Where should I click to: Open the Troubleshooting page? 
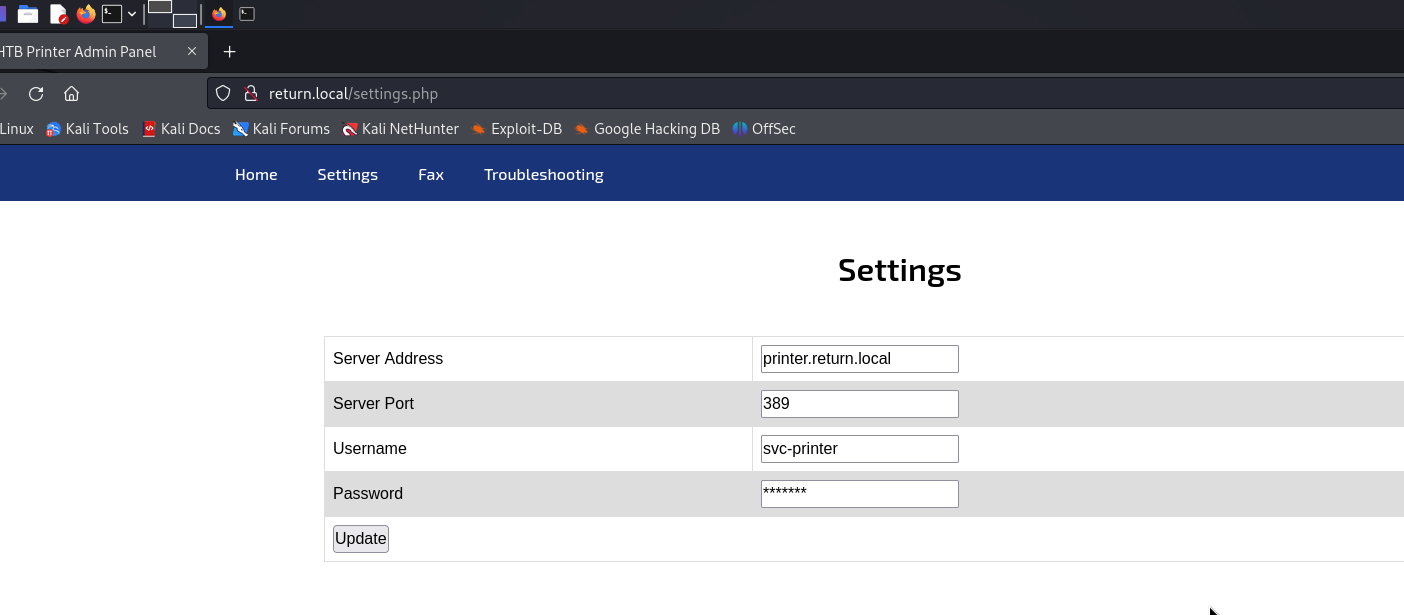coord(543,174)
